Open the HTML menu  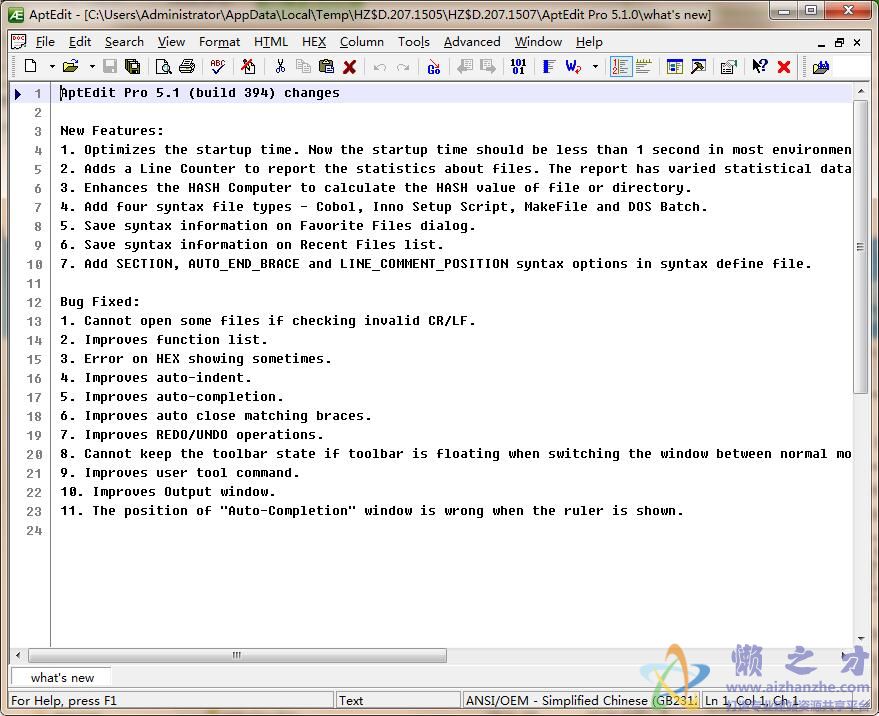271,42
